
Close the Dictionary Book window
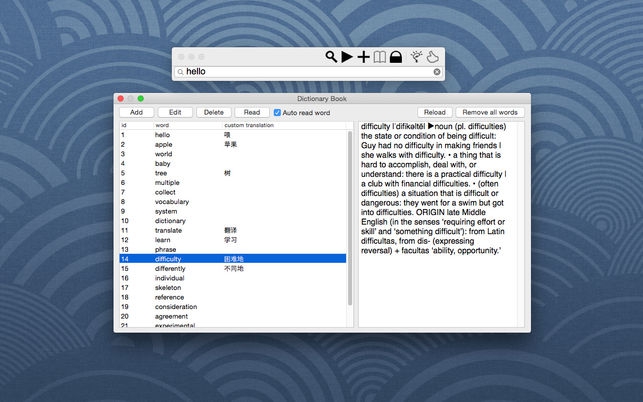pyautogui.click(x=121, y=98)
